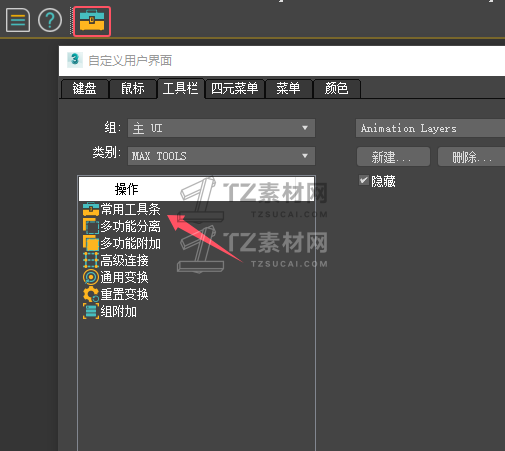Toggle the 隐藏 checkbox

[x=364, y=180]
